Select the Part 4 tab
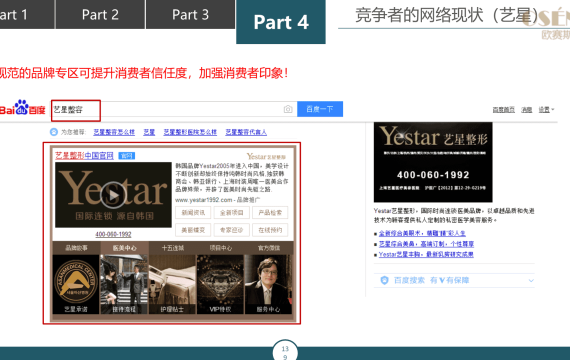 pyautogui.click(x=281, y=22)
